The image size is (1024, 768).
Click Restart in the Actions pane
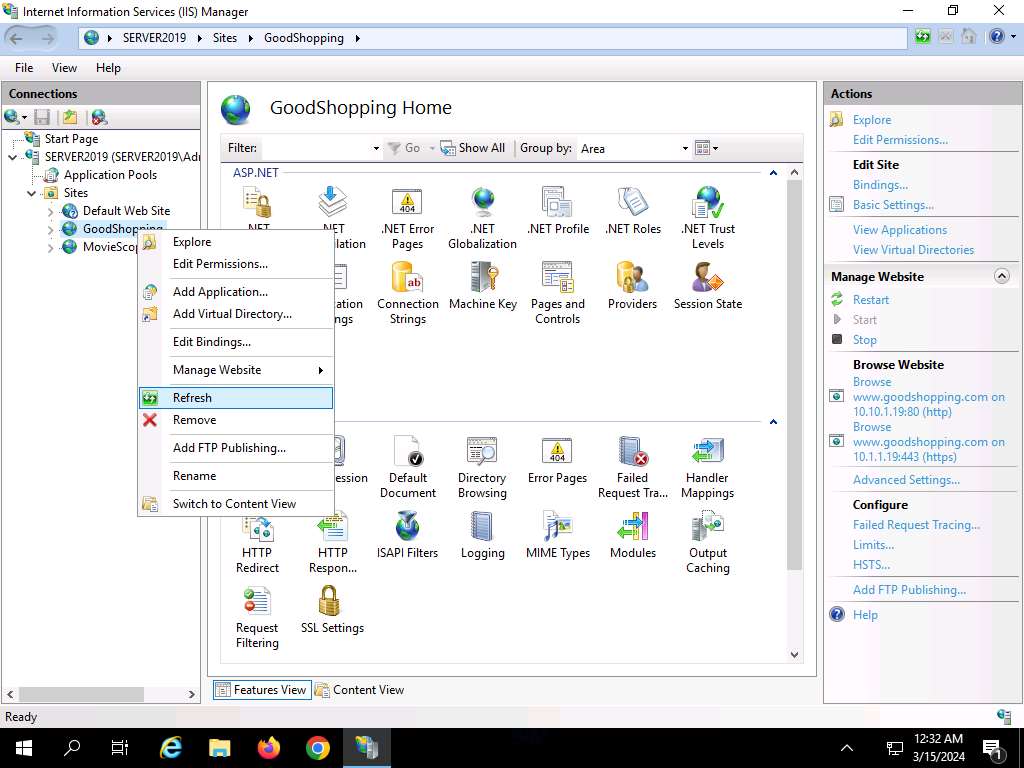(x=870, y=300)
